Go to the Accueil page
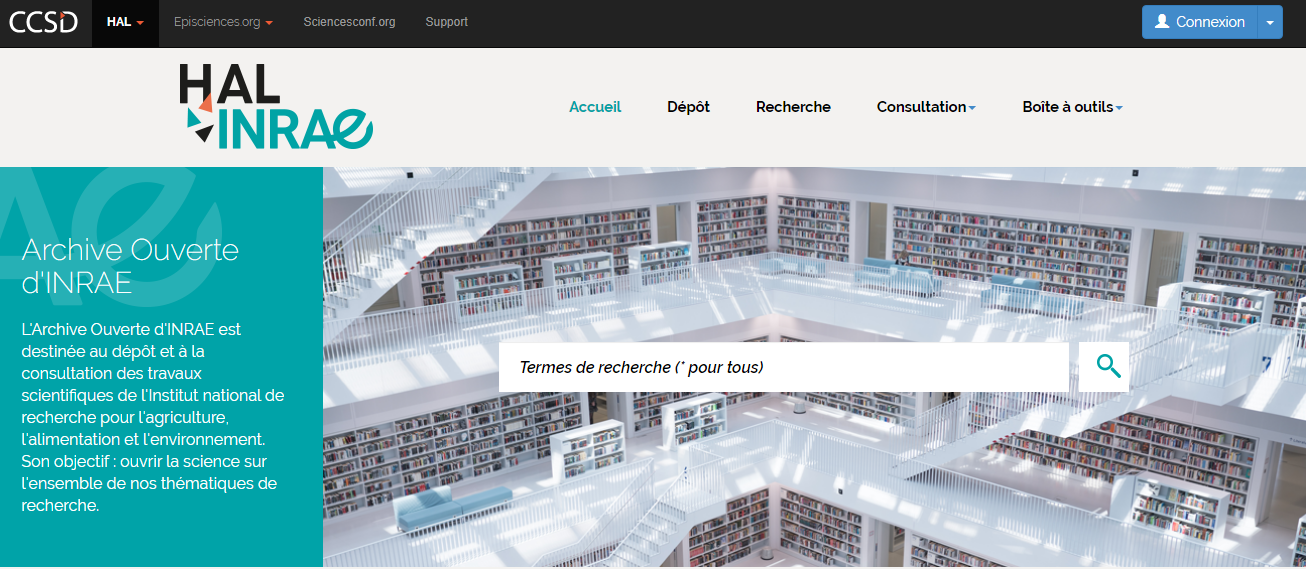 [595, 107]
